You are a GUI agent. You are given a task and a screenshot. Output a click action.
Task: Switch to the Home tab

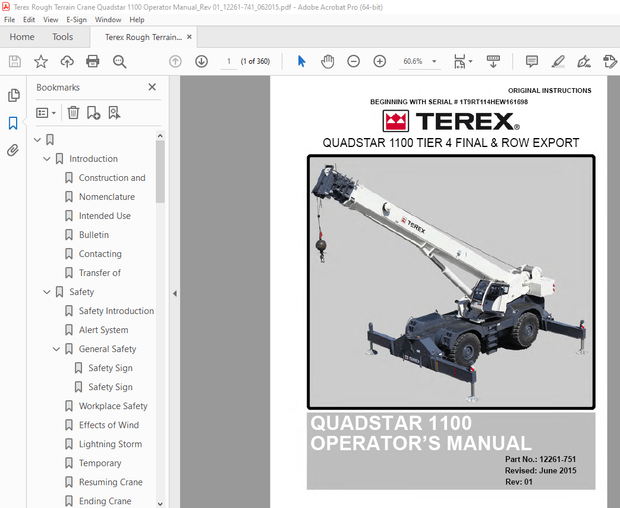(x=22, y=37)
